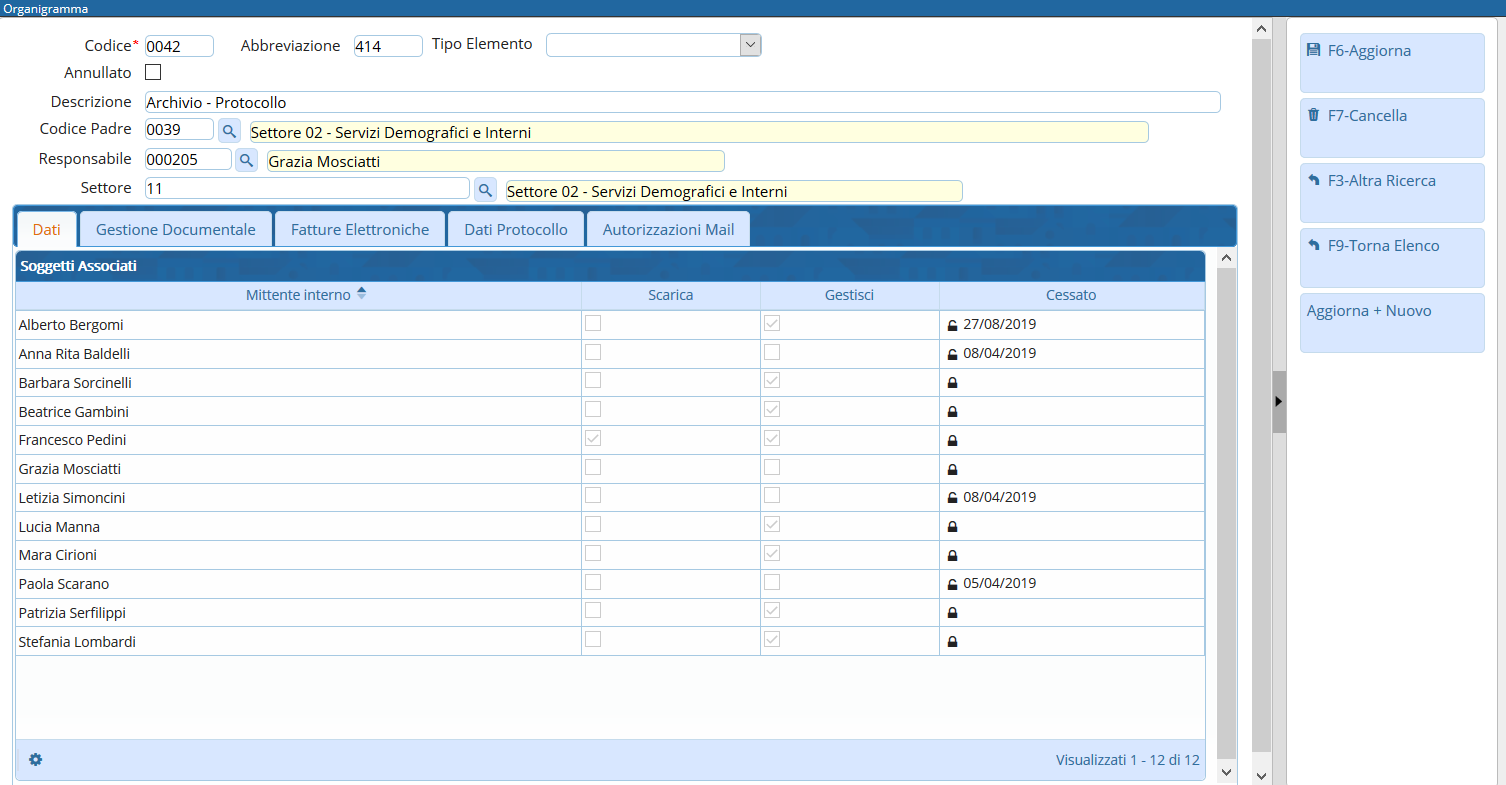Open the Settore lookup search icon

(485, 190)
